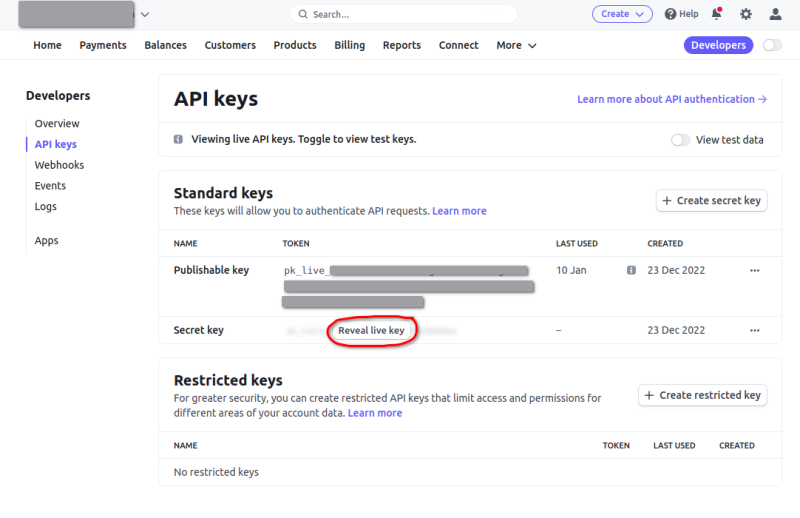Toggle the View test data switch
Screen dimensions: 800x518
(681, 140)
